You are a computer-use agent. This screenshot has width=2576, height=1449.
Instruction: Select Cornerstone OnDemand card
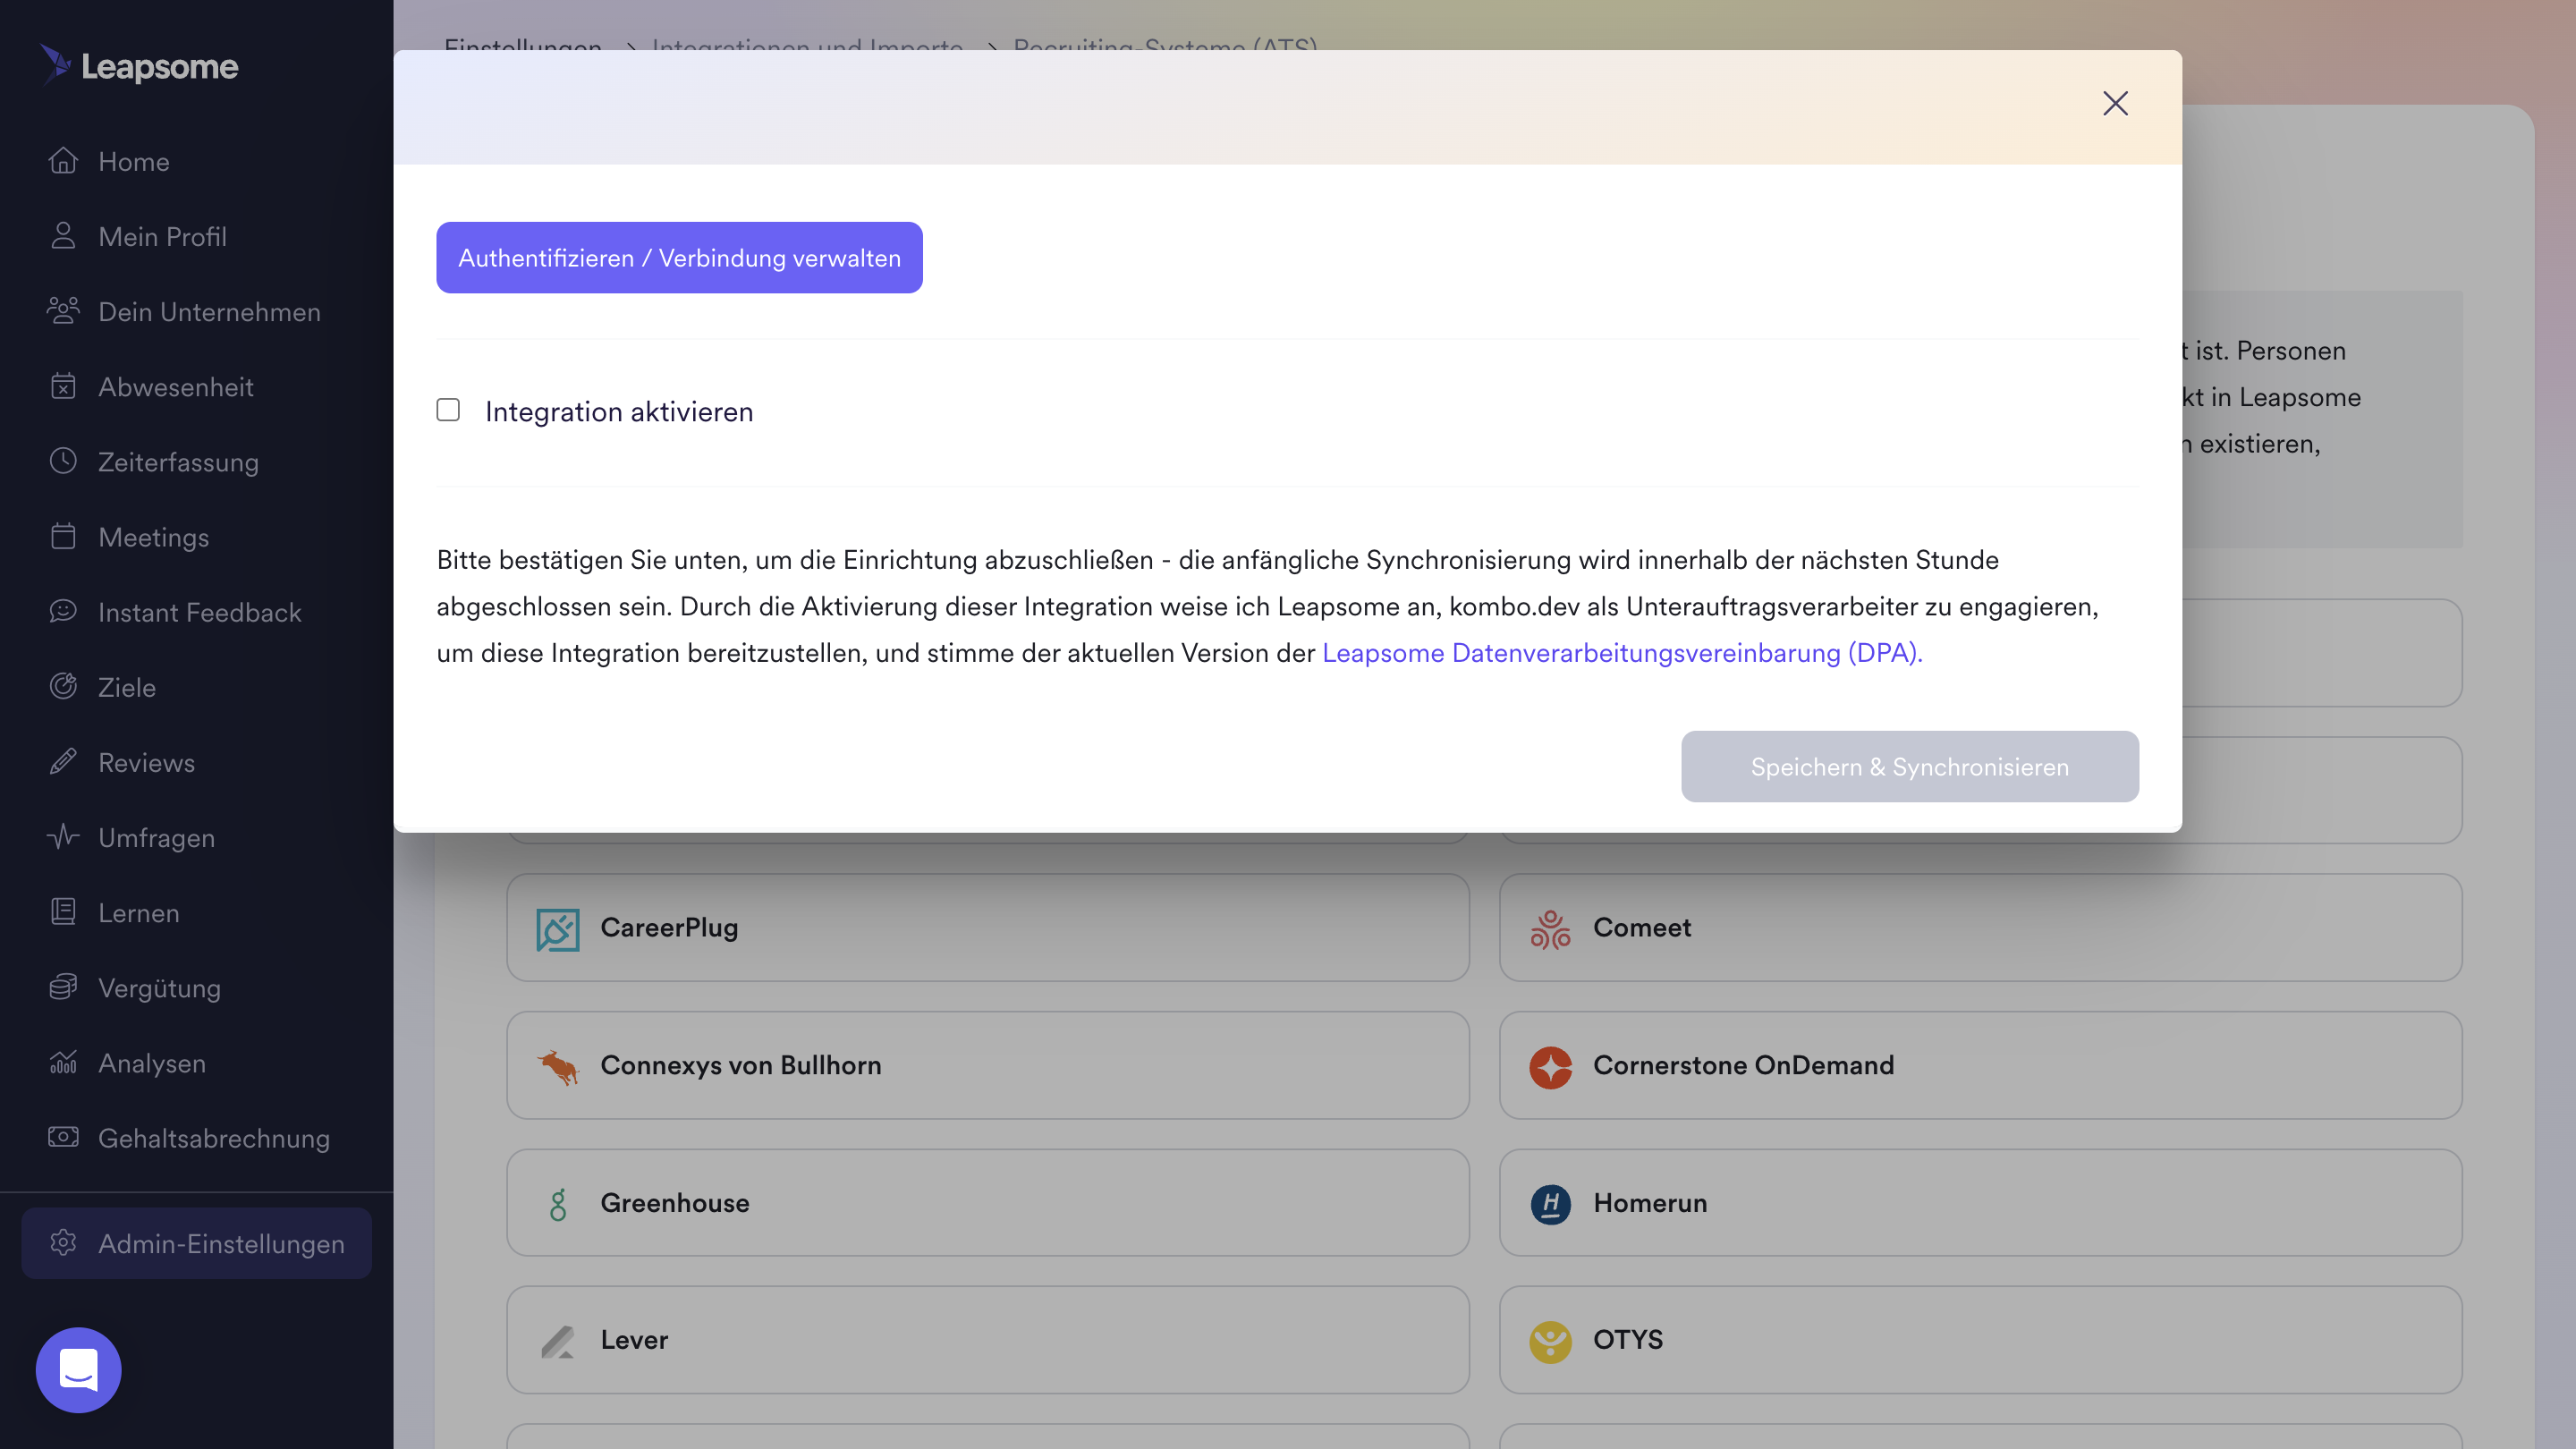click(1980, 1065)
